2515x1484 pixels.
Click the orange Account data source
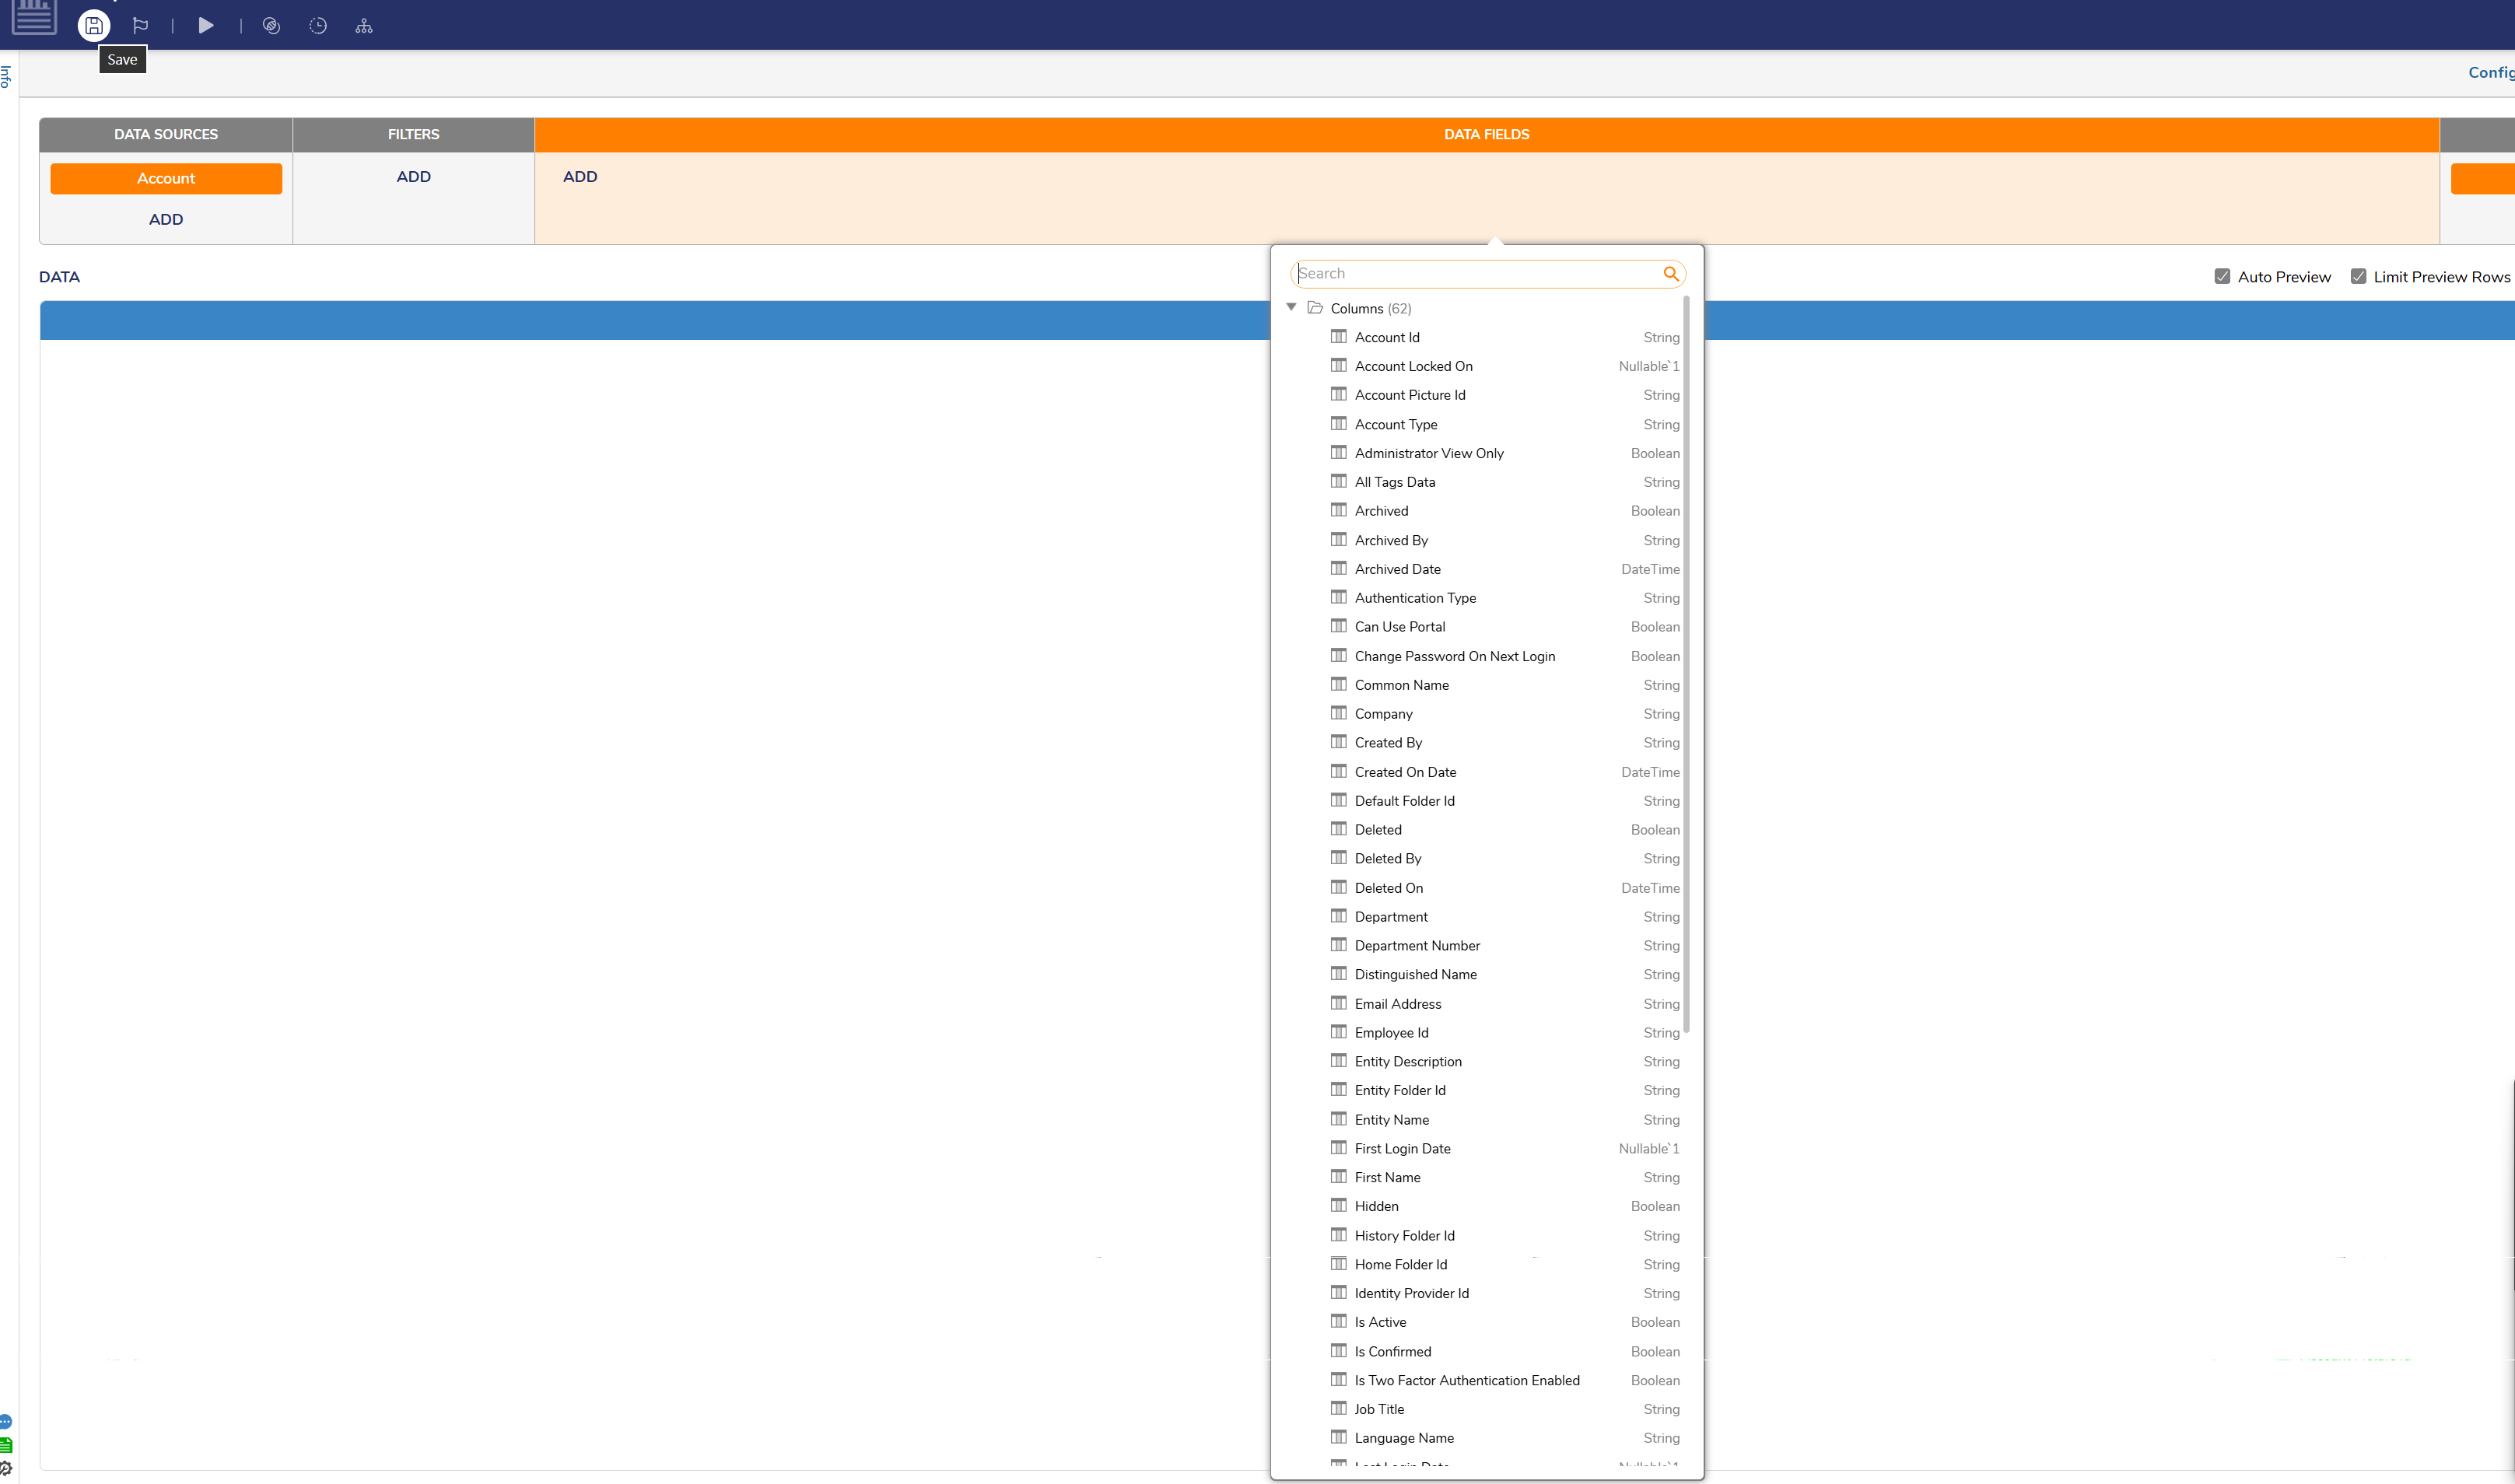[166, 178]
